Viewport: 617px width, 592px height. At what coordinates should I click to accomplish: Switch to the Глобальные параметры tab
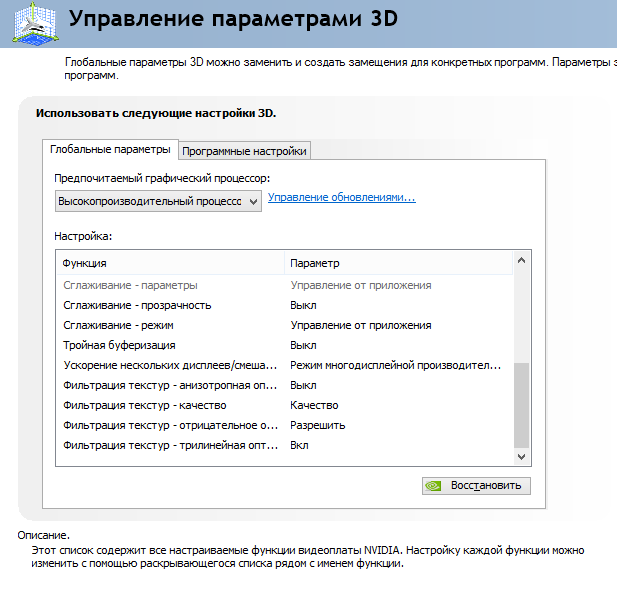110,150
